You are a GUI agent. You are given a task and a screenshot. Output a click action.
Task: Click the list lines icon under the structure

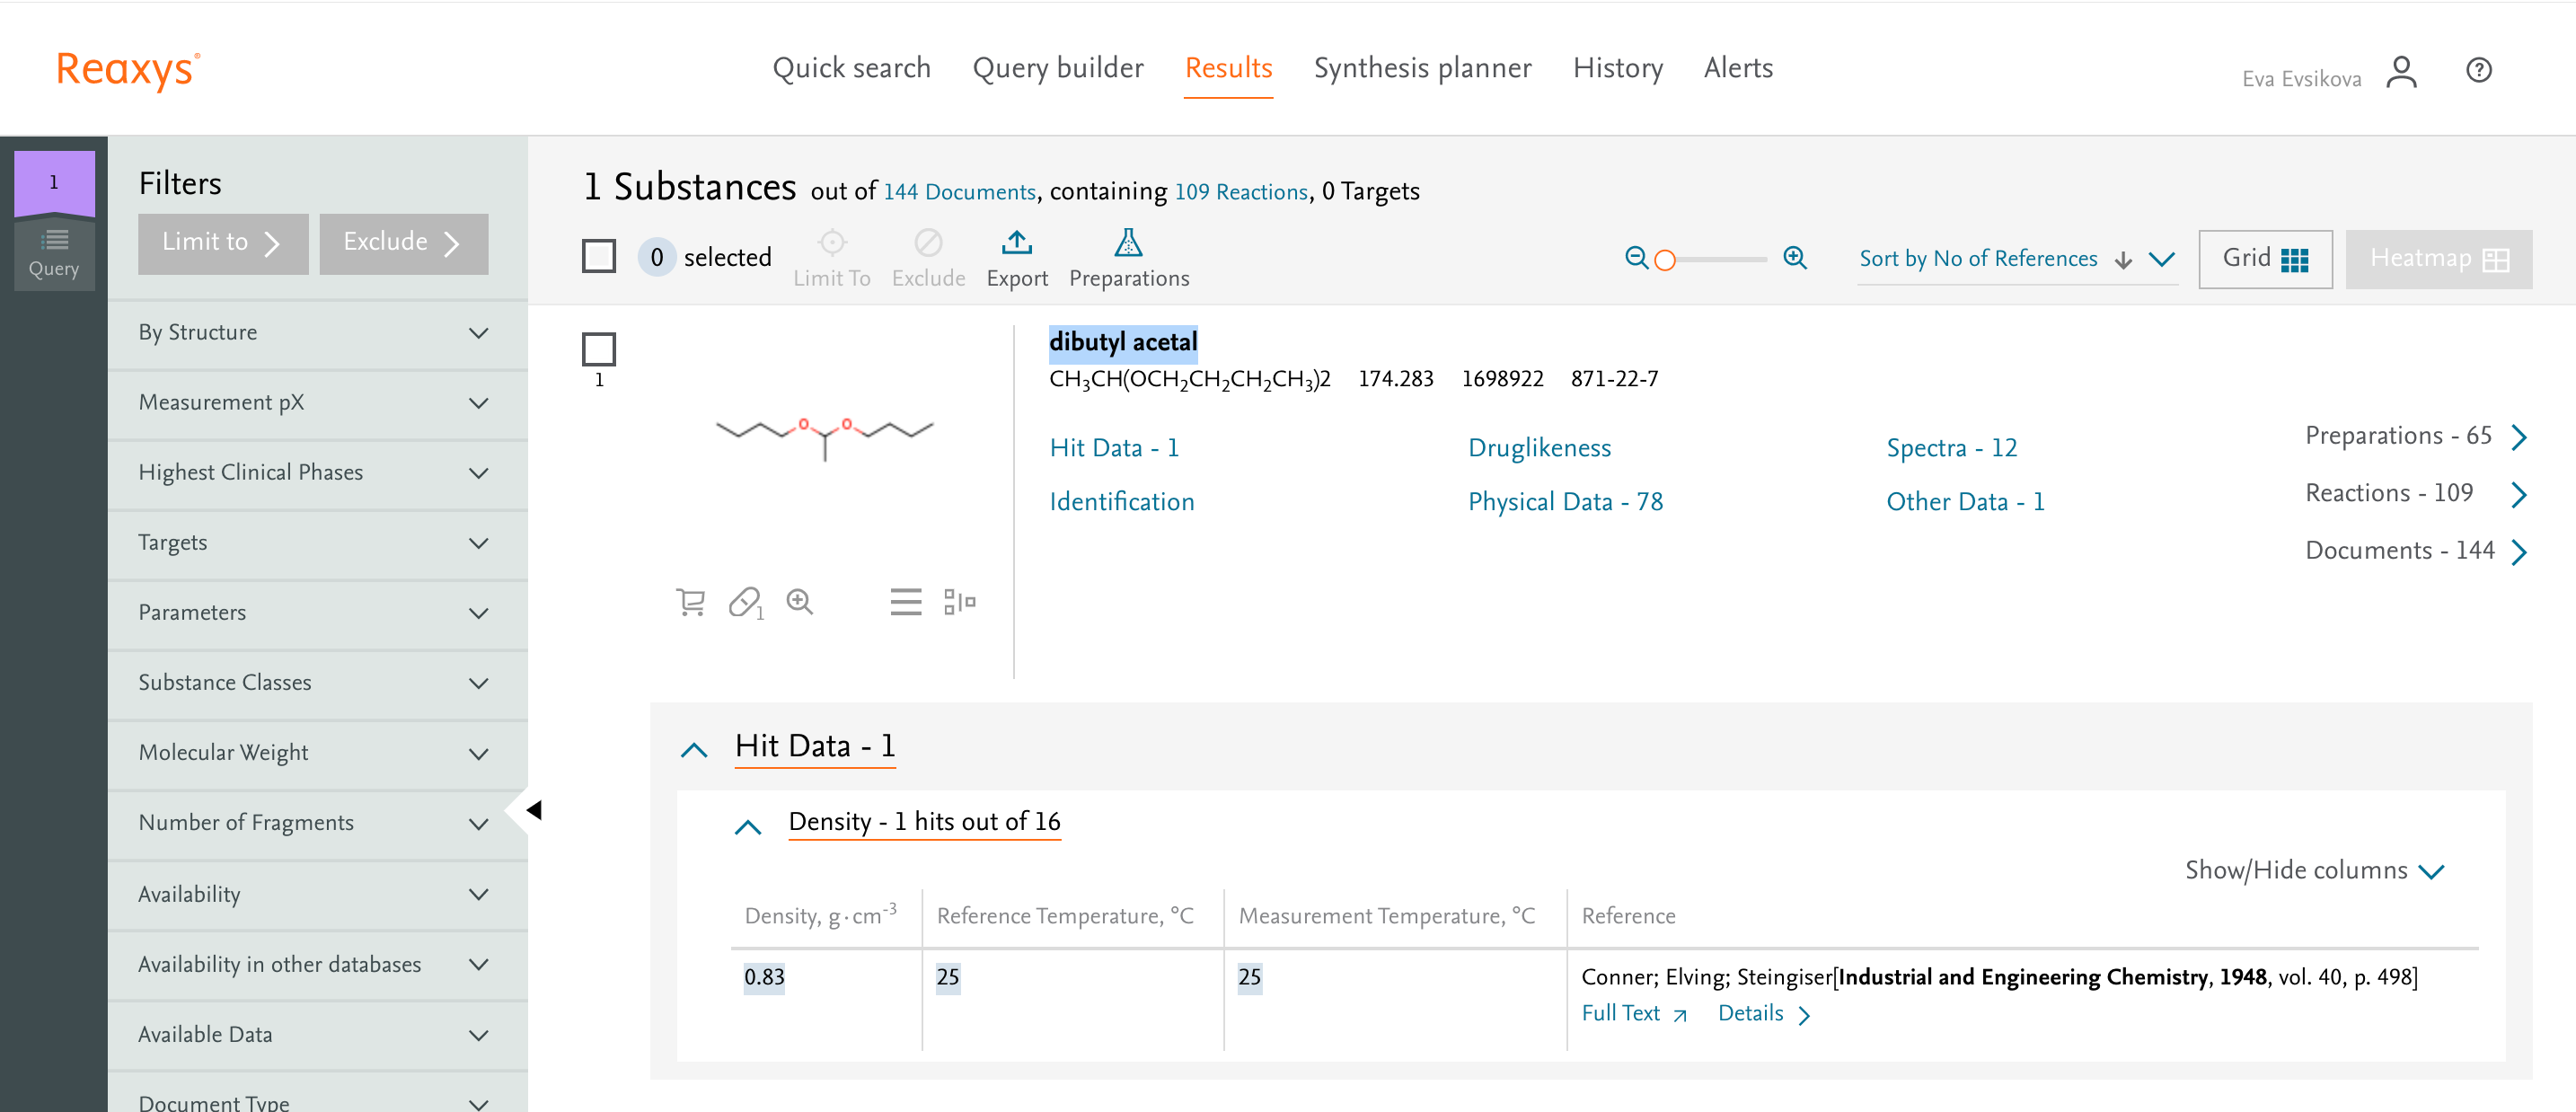point(906,602)
